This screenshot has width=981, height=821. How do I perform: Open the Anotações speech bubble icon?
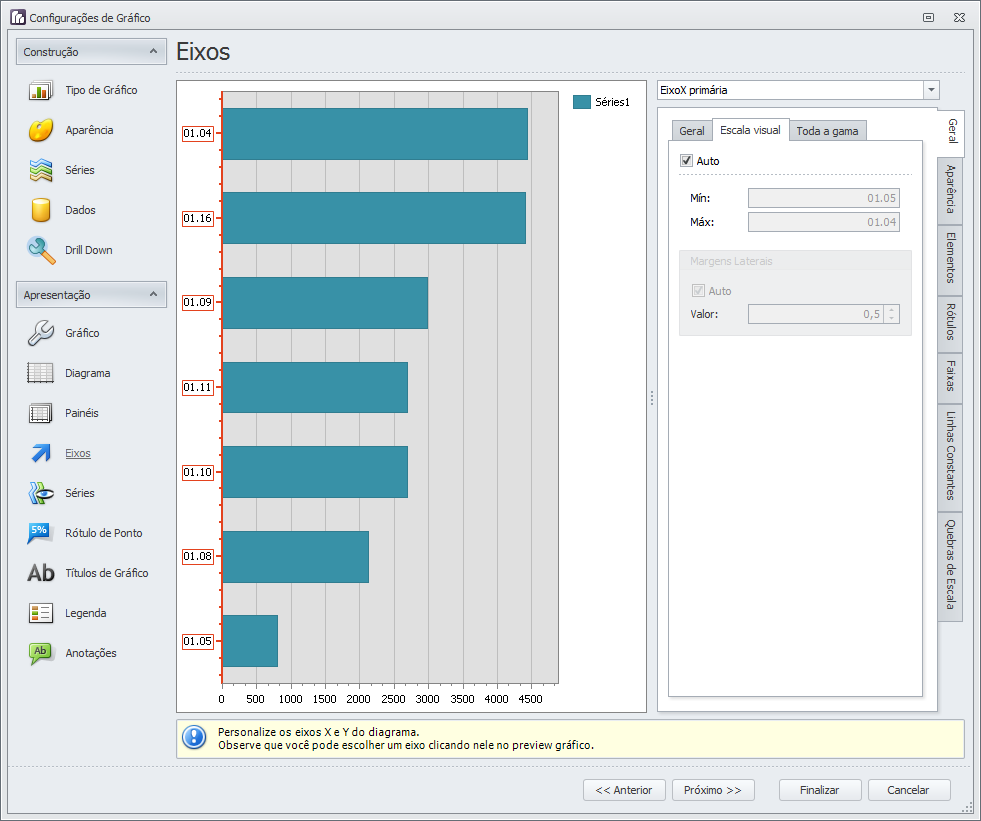click(41, 653)
